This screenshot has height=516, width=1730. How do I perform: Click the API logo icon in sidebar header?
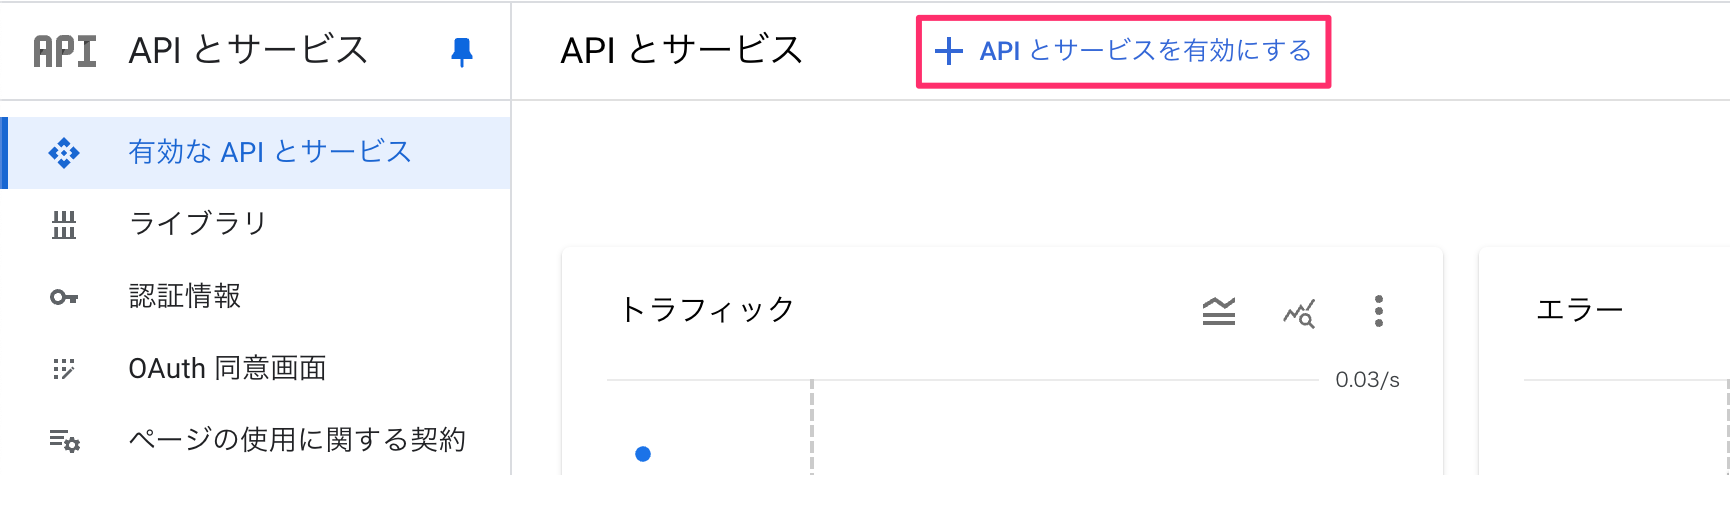[x=65, y=51]
